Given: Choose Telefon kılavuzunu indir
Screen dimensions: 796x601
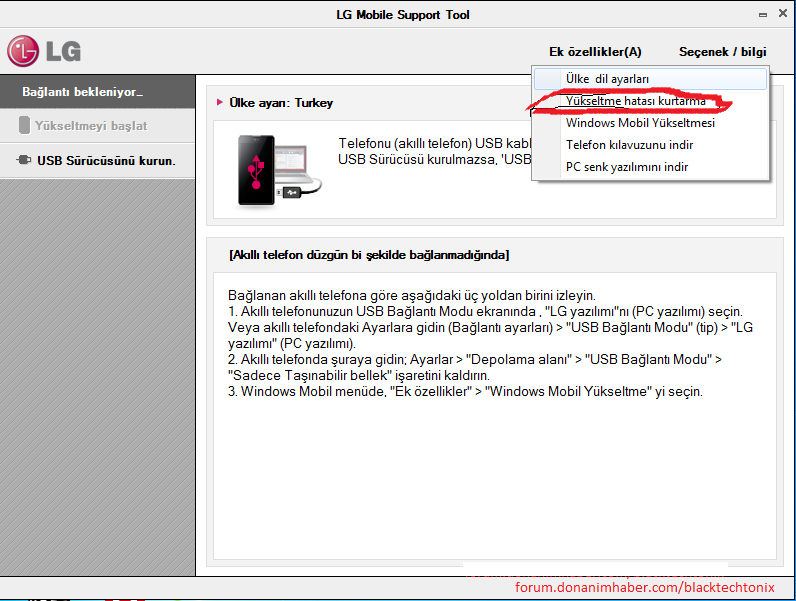Looking at the screenshot, I should pos(650,145).
